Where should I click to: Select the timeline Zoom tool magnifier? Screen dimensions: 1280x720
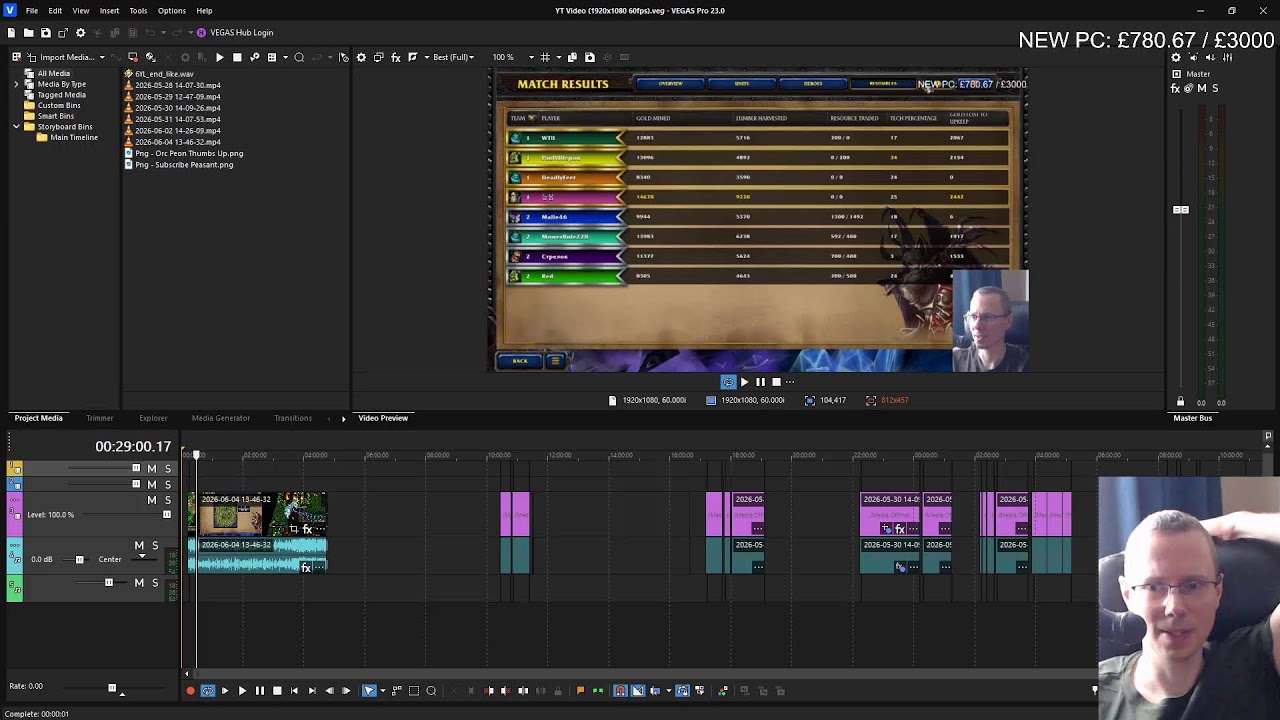(431, 691)
